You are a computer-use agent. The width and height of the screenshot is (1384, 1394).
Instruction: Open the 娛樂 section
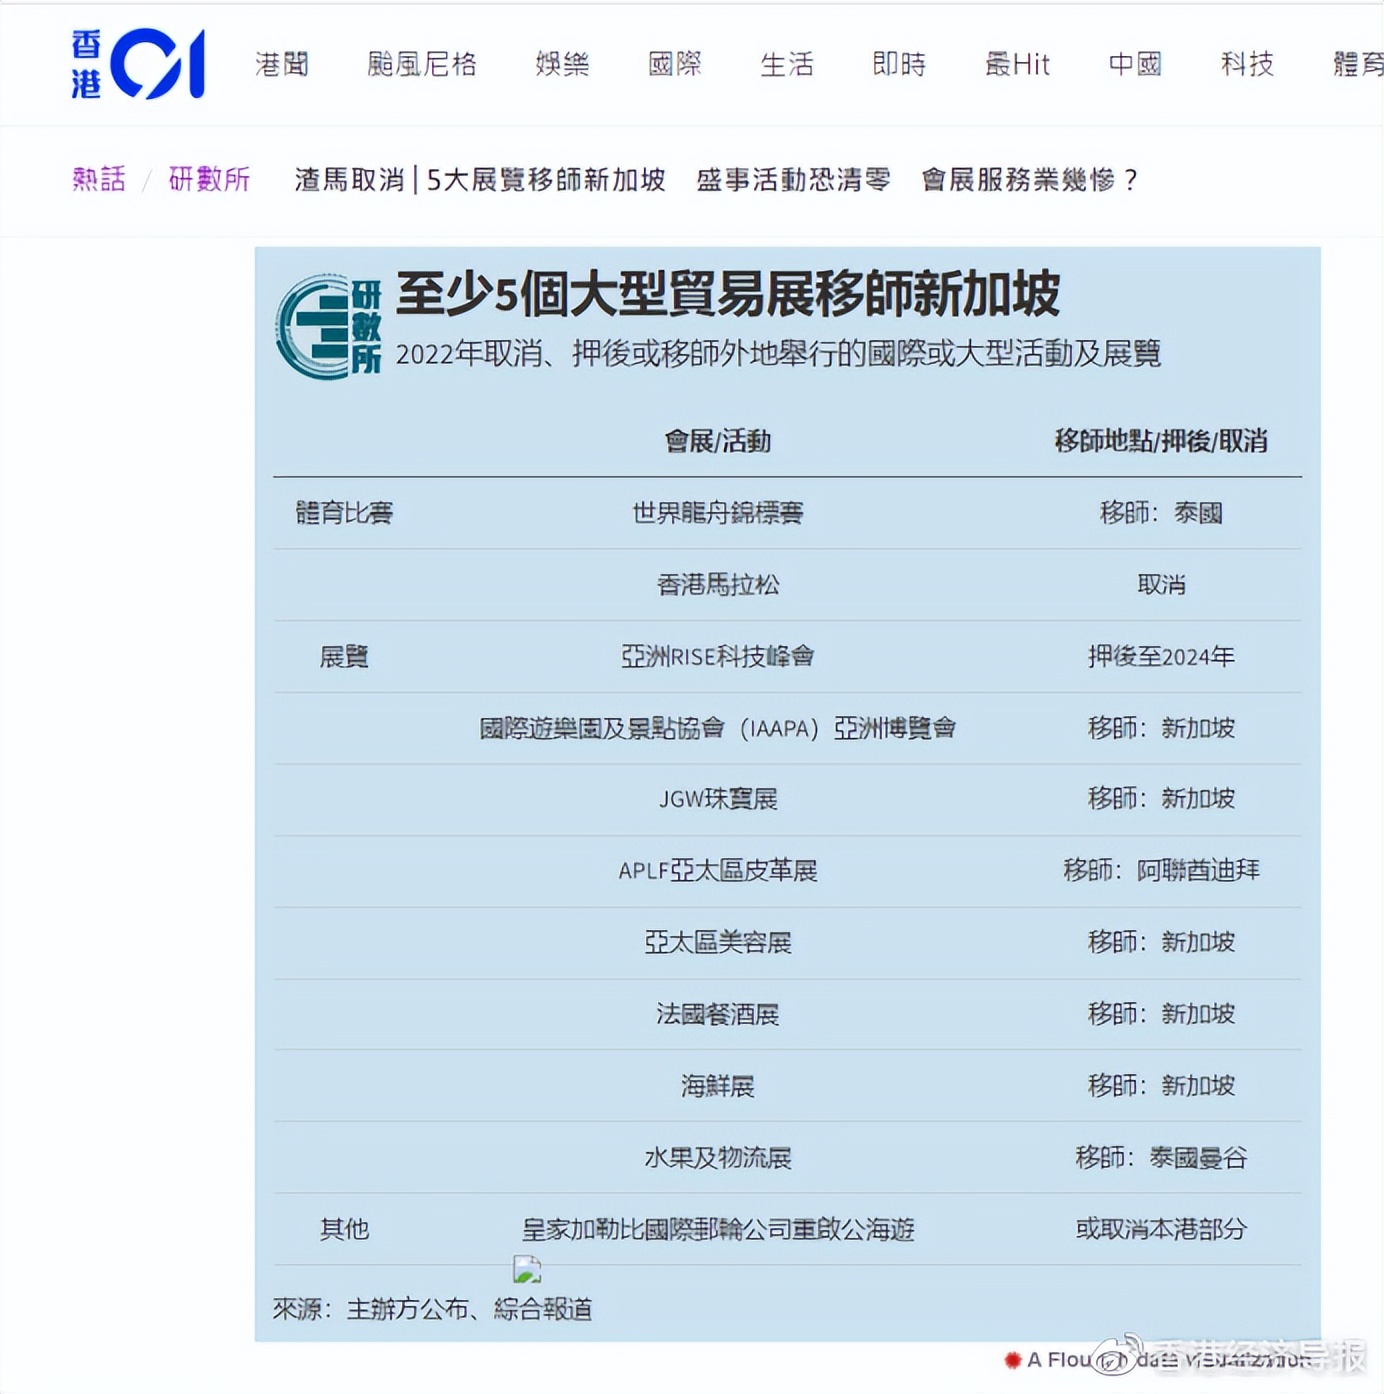pyautogui.click(x=562, y=64)
